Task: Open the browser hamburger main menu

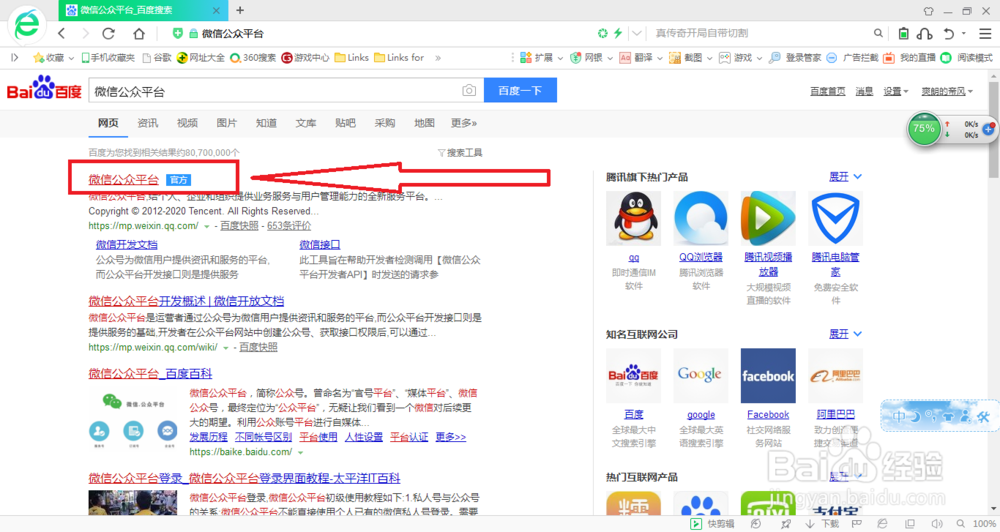Action: click(x=985, y=33)
